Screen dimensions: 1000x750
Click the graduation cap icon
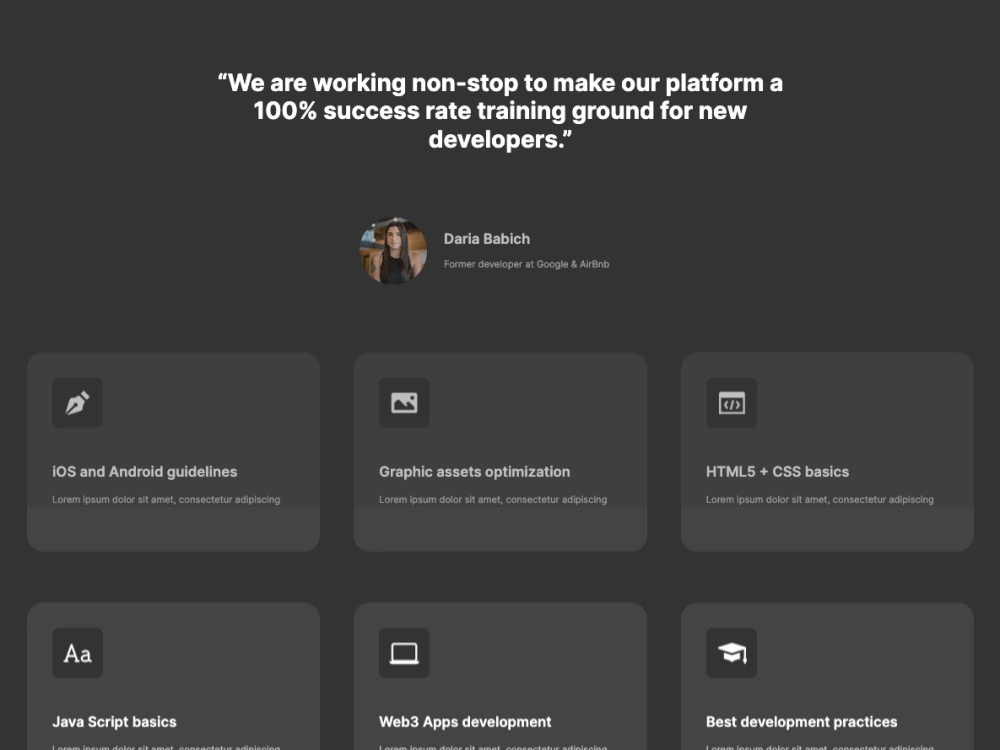732,653
